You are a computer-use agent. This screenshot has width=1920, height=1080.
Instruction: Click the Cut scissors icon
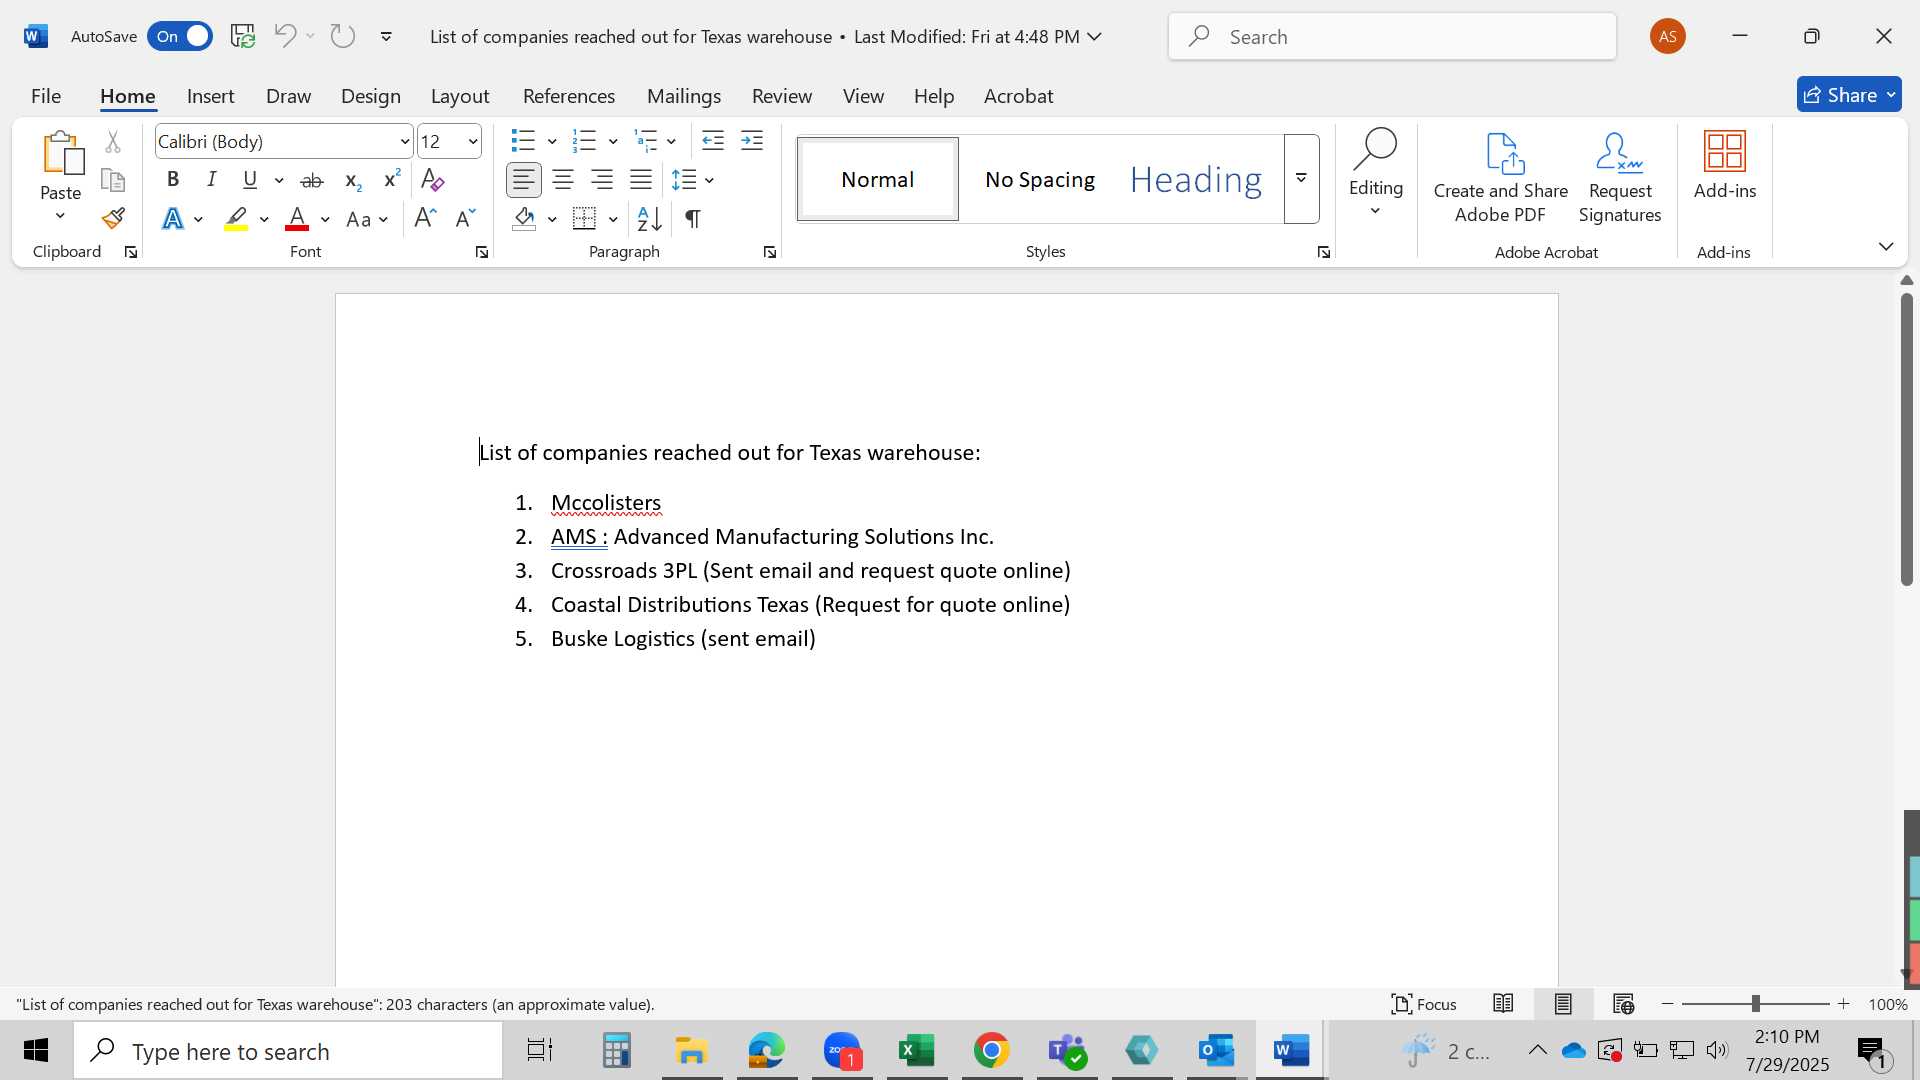(x=113, y=142)
